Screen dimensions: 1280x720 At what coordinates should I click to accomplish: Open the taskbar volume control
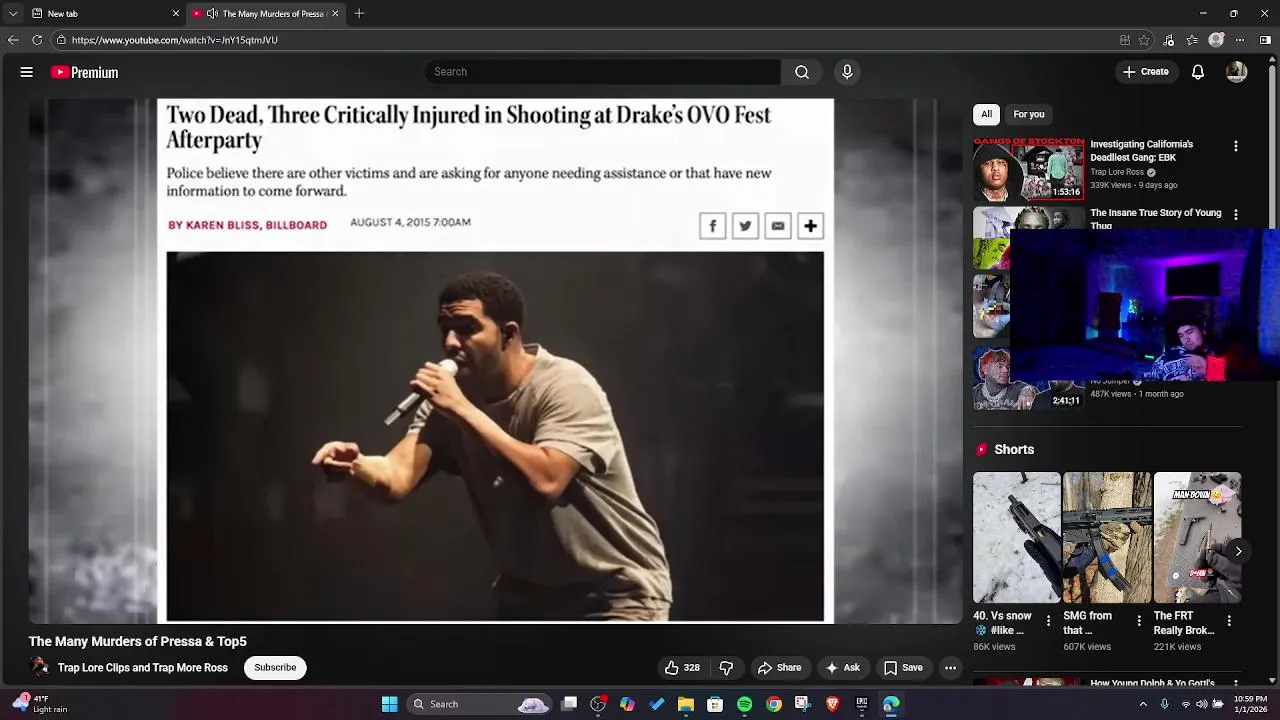click(1202, 704)
